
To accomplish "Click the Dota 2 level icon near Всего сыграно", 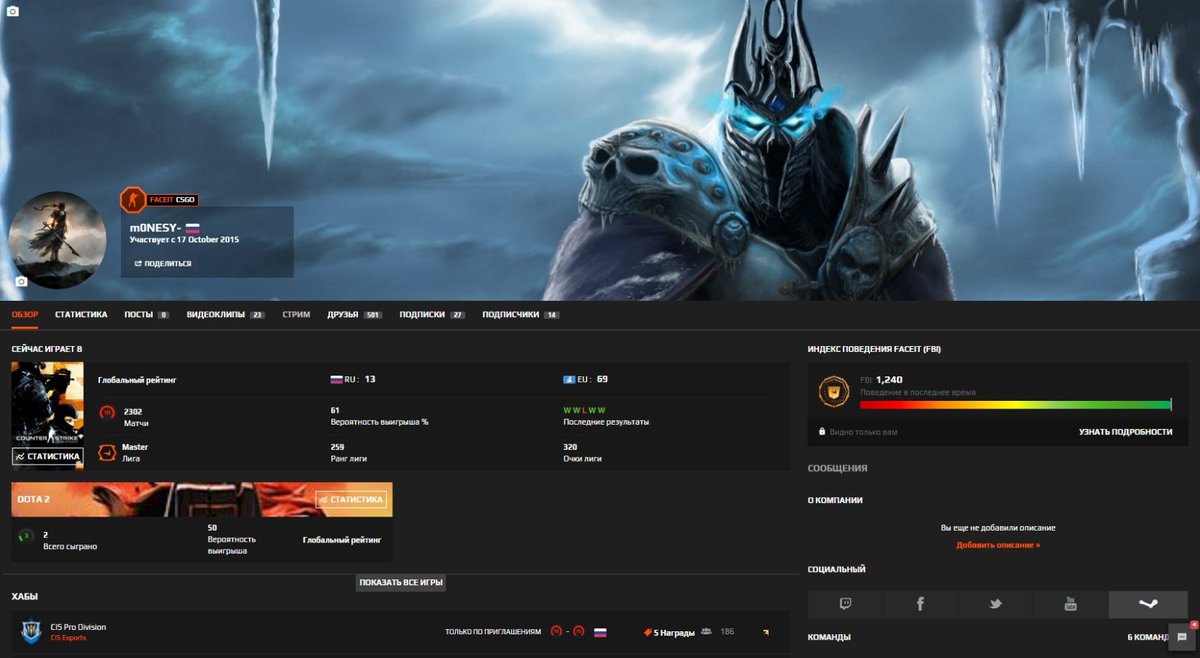I will coord(27,536).
